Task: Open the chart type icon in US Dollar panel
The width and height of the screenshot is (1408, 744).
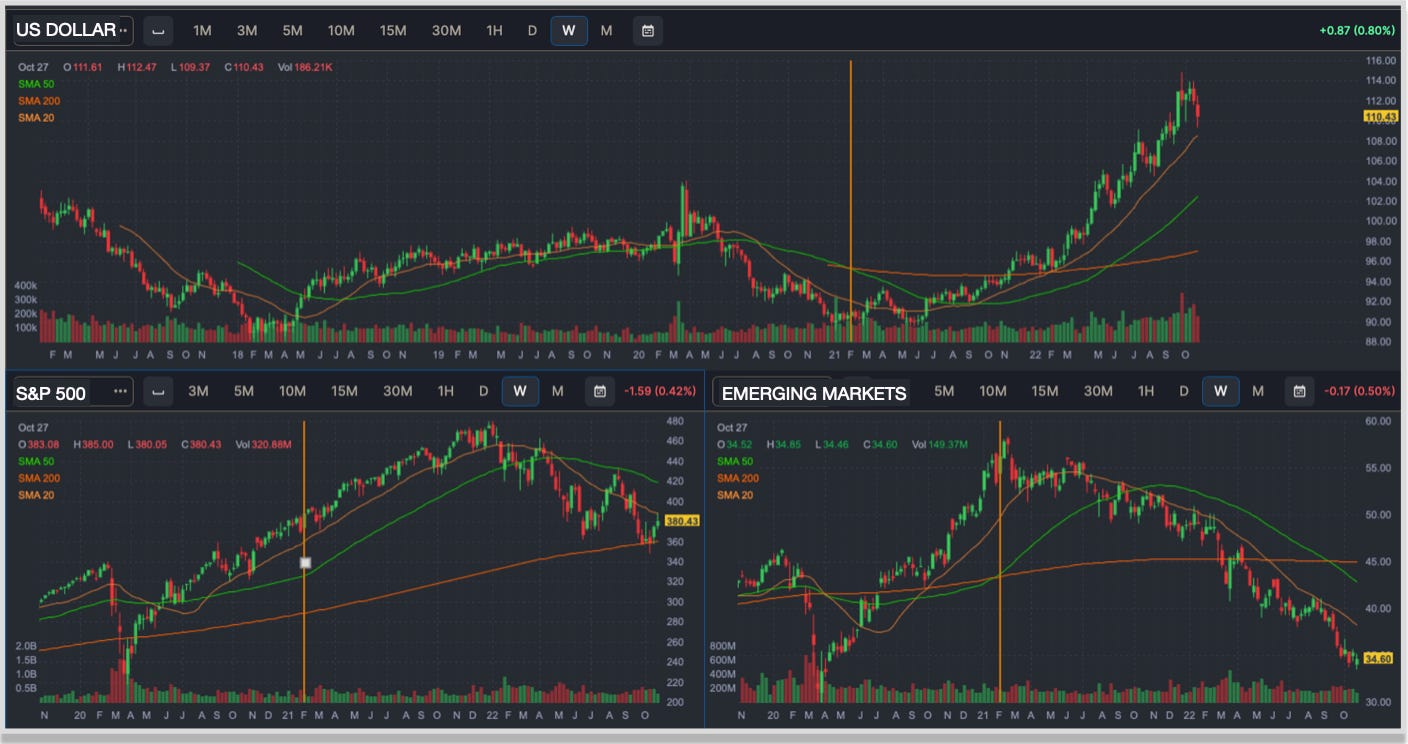Action: [157, 31]
